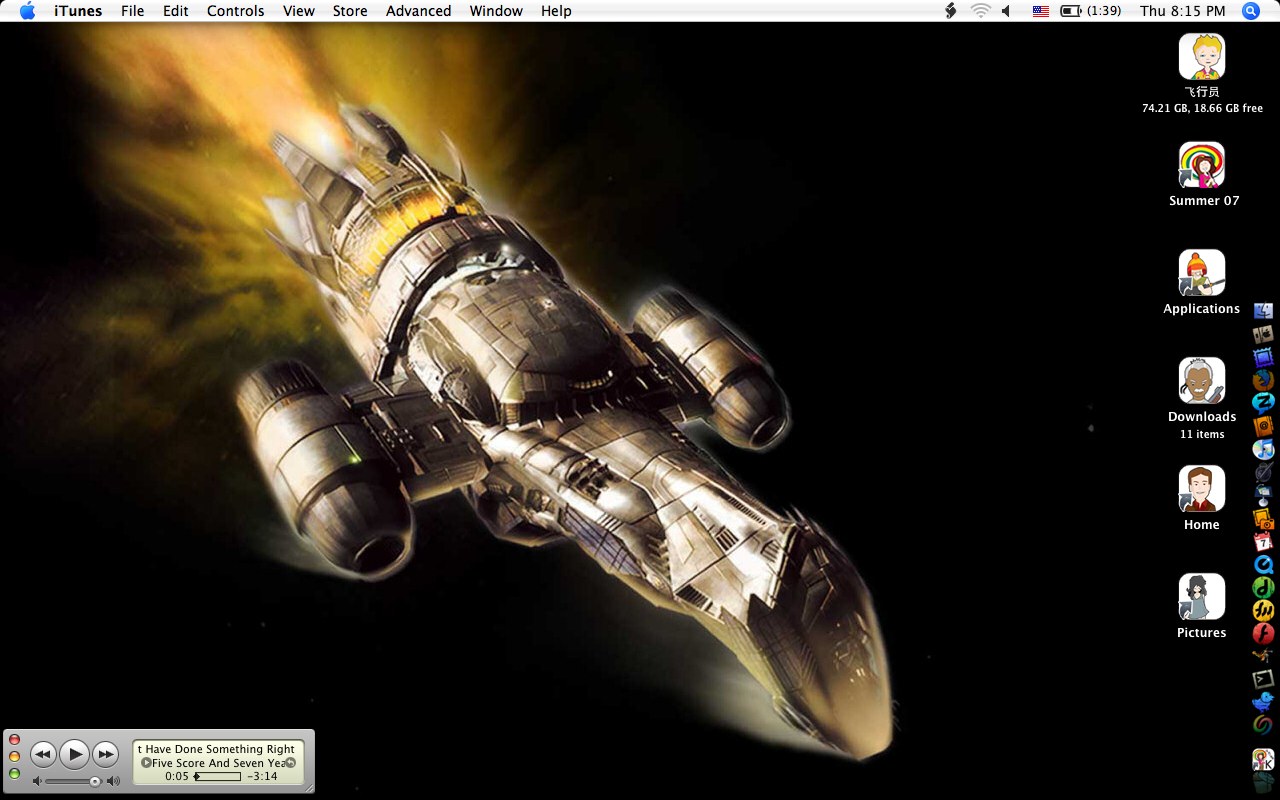The image size is (1280, 800).
Task: Open iPhoto from the Dock
Action: coord(1263,518)
